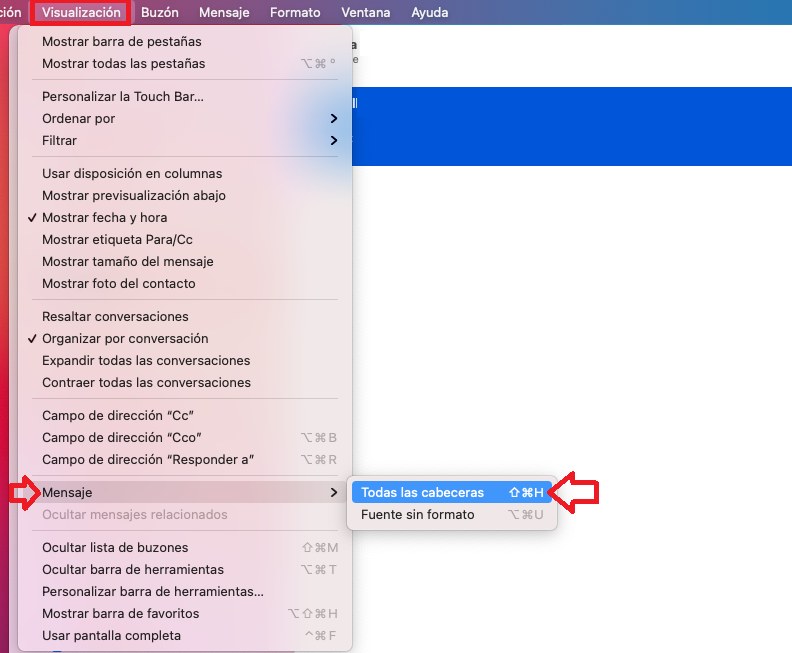The image size is (792, 653).
Task: Click the Formato menu bar item
Action: pos(295,12)
